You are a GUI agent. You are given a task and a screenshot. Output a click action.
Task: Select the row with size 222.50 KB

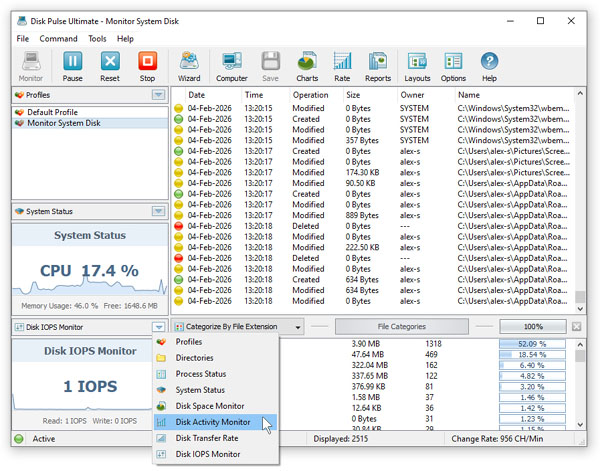(x=372, y=248)
